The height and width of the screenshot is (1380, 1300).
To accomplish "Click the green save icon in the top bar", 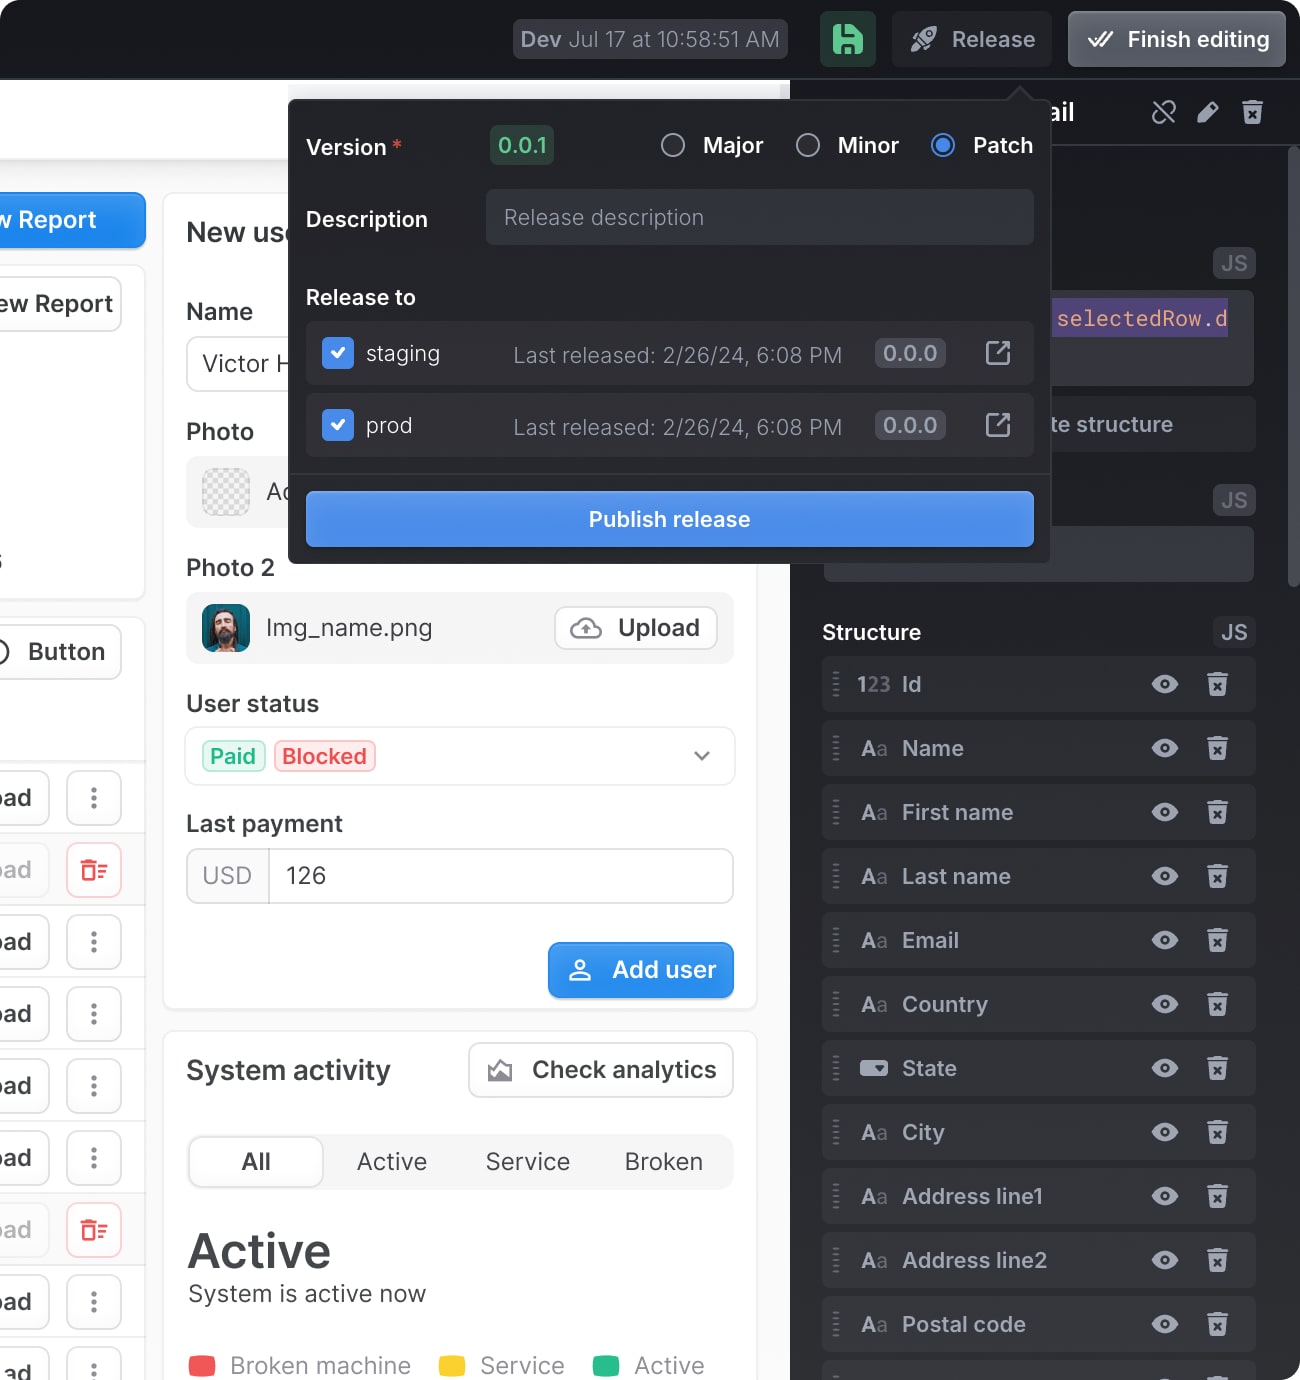I will 847,39.
